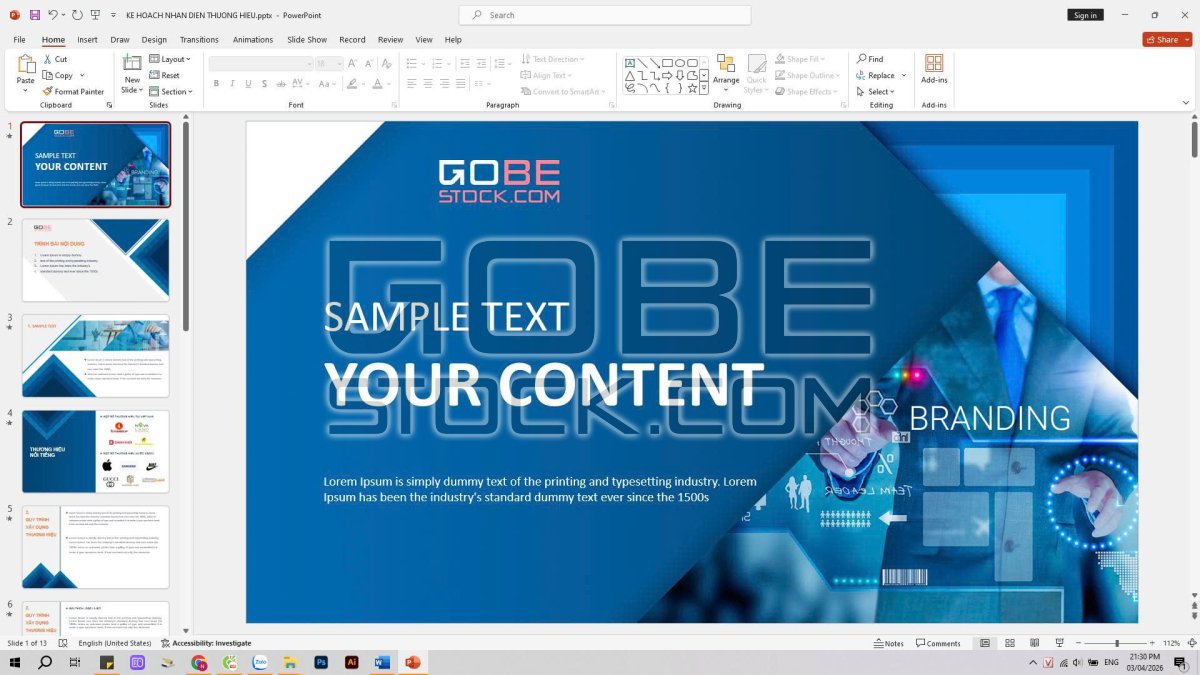Switch to Normal view icon in status bar
The image size is (1200, 675).
985,643
